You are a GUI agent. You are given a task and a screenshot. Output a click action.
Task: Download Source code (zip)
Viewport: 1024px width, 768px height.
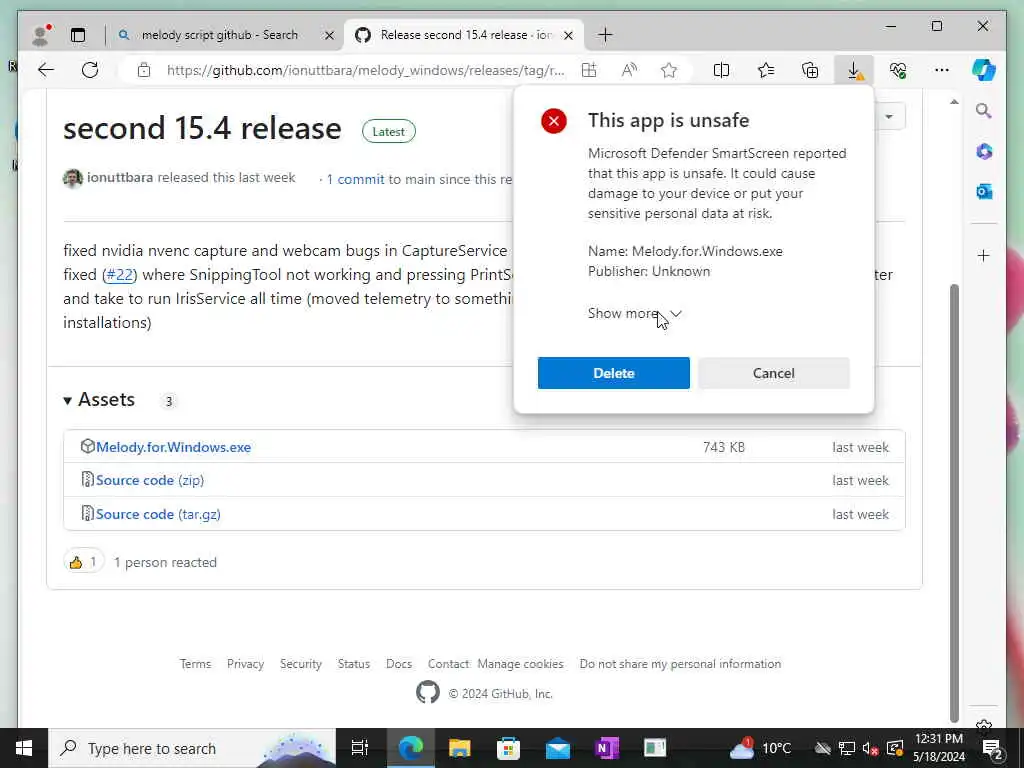coord(150,480)
